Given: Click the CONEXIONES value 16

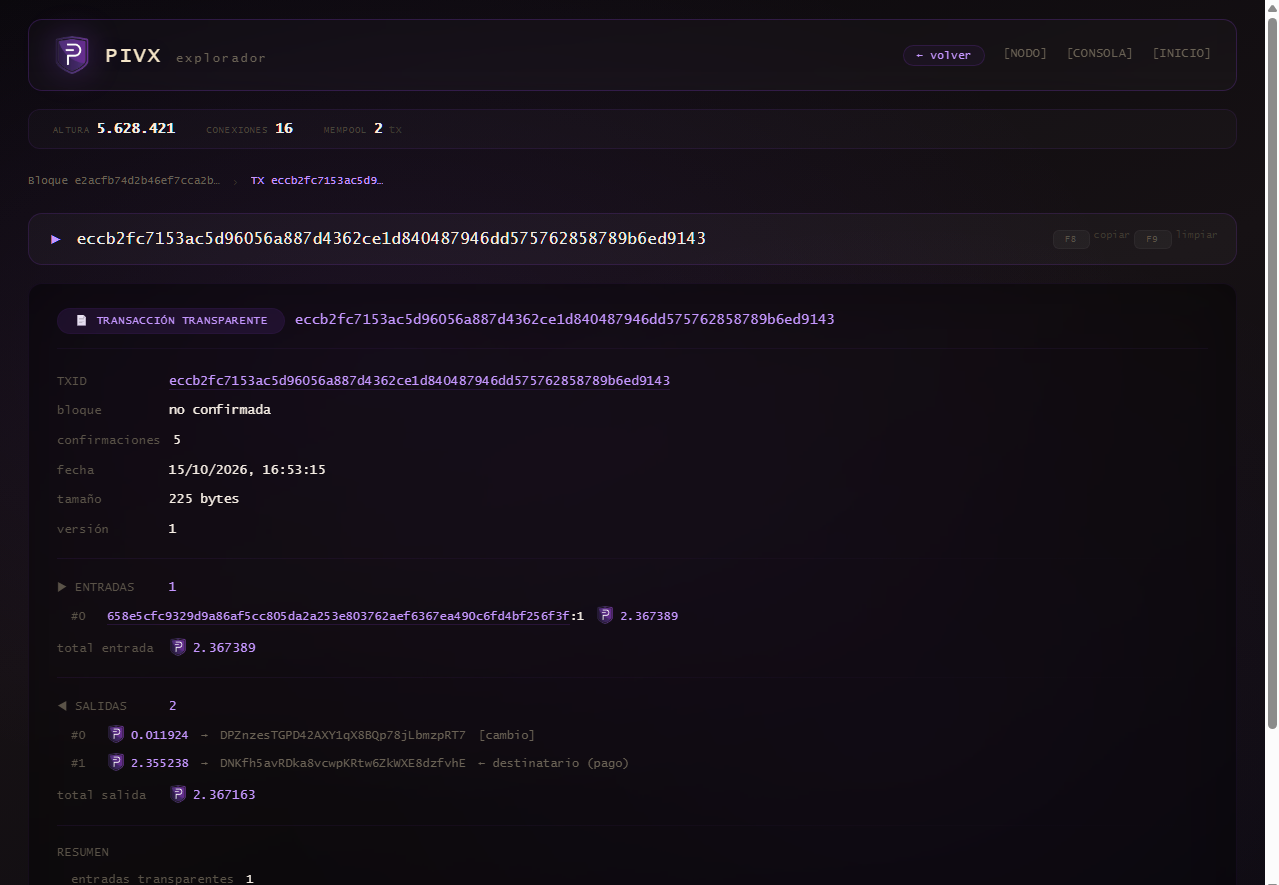Looking at the screenshot, I should (x=284, y=129).
